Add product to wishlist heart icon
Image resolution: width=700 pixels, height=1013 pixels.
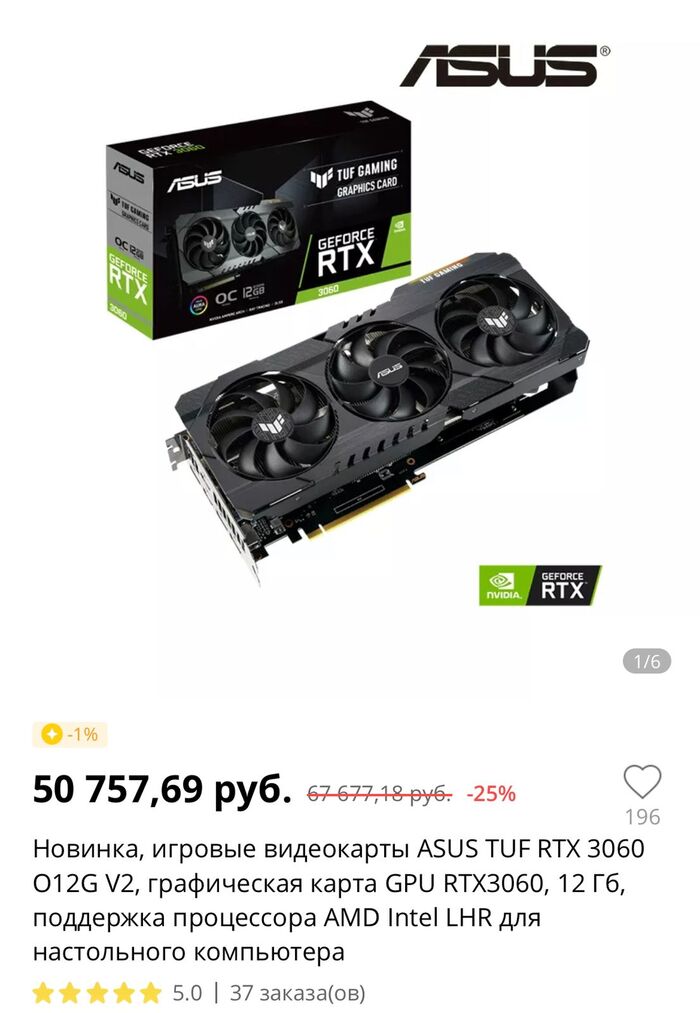click(642, 781)
